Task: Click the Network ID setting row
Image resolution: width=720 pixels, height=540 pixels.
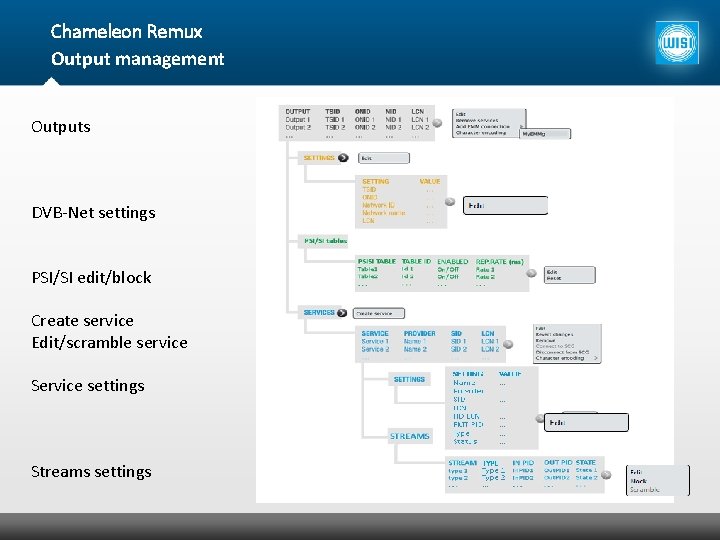Action: (398, 205)
